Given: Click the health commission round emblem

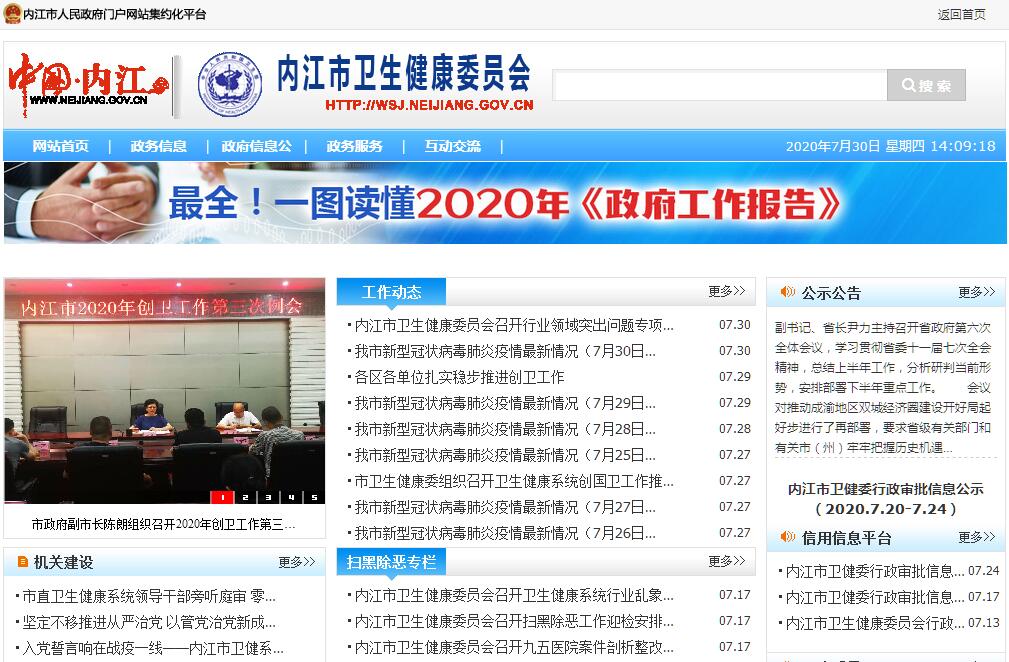Looking at the screenshot, I should click(x=230, y=84).
